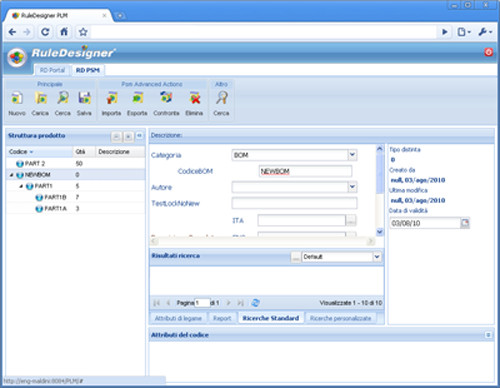The image size is (500, 388).
Task: Collapse the Struttura prodotto panel
Action: (x=139, y=135)
